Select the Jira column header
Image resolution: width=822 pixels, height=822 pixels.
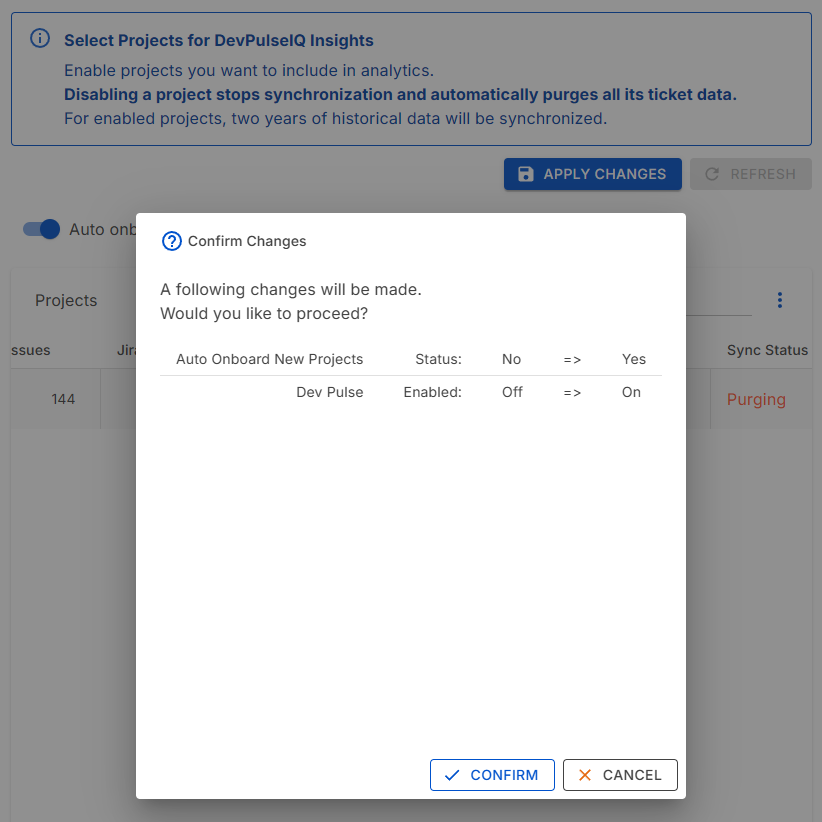(125, 350)
